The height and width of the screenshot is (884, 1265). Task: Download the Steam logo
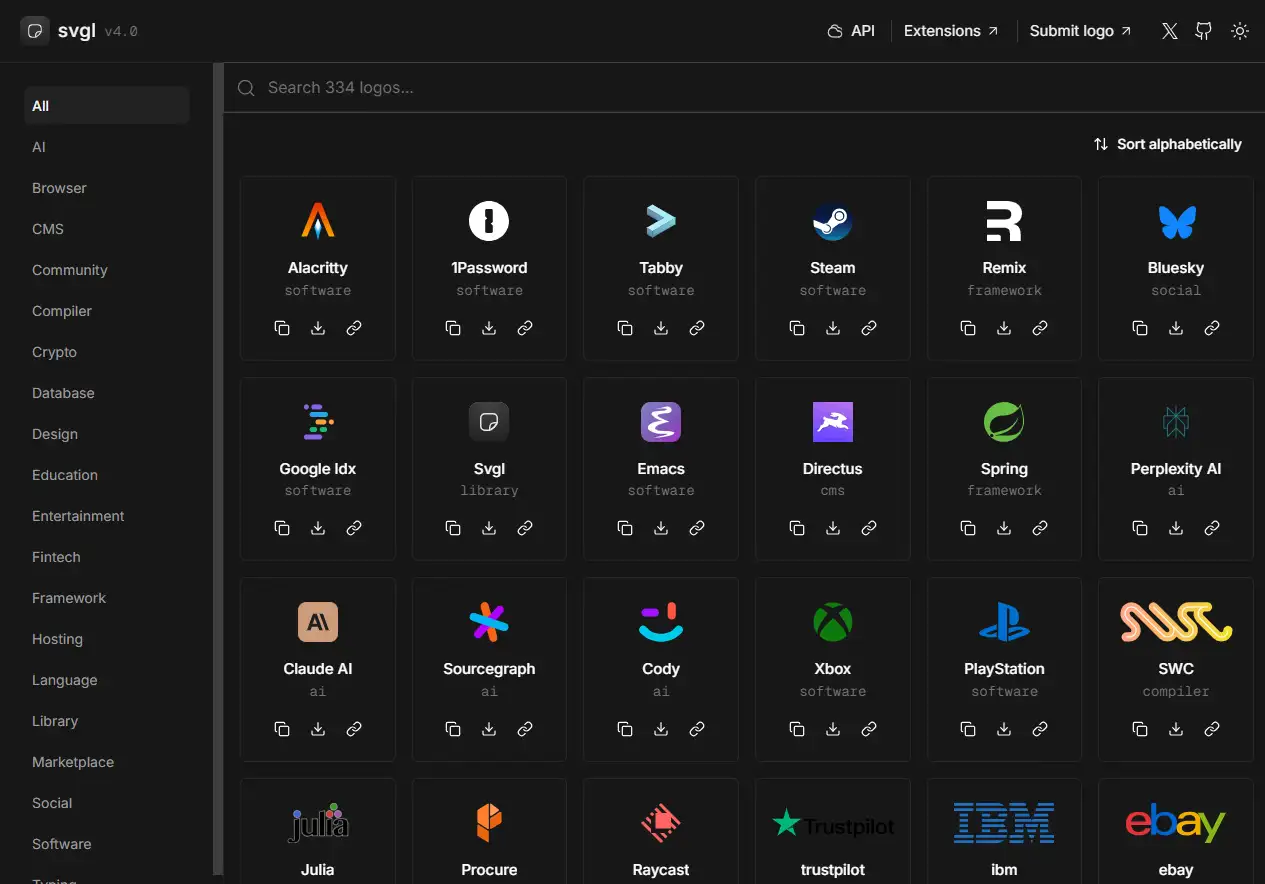833,328
